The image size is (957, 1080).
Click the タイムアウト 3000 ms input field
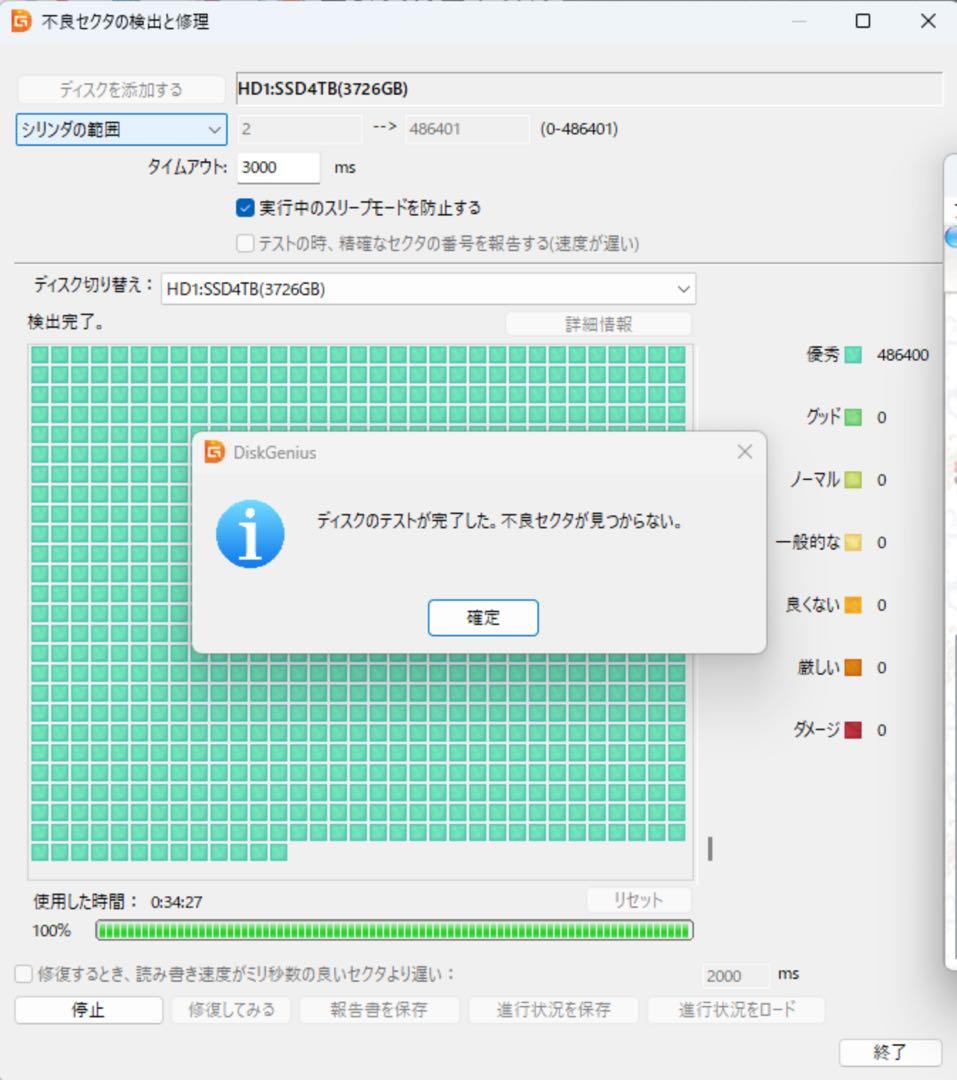point(277,167)
